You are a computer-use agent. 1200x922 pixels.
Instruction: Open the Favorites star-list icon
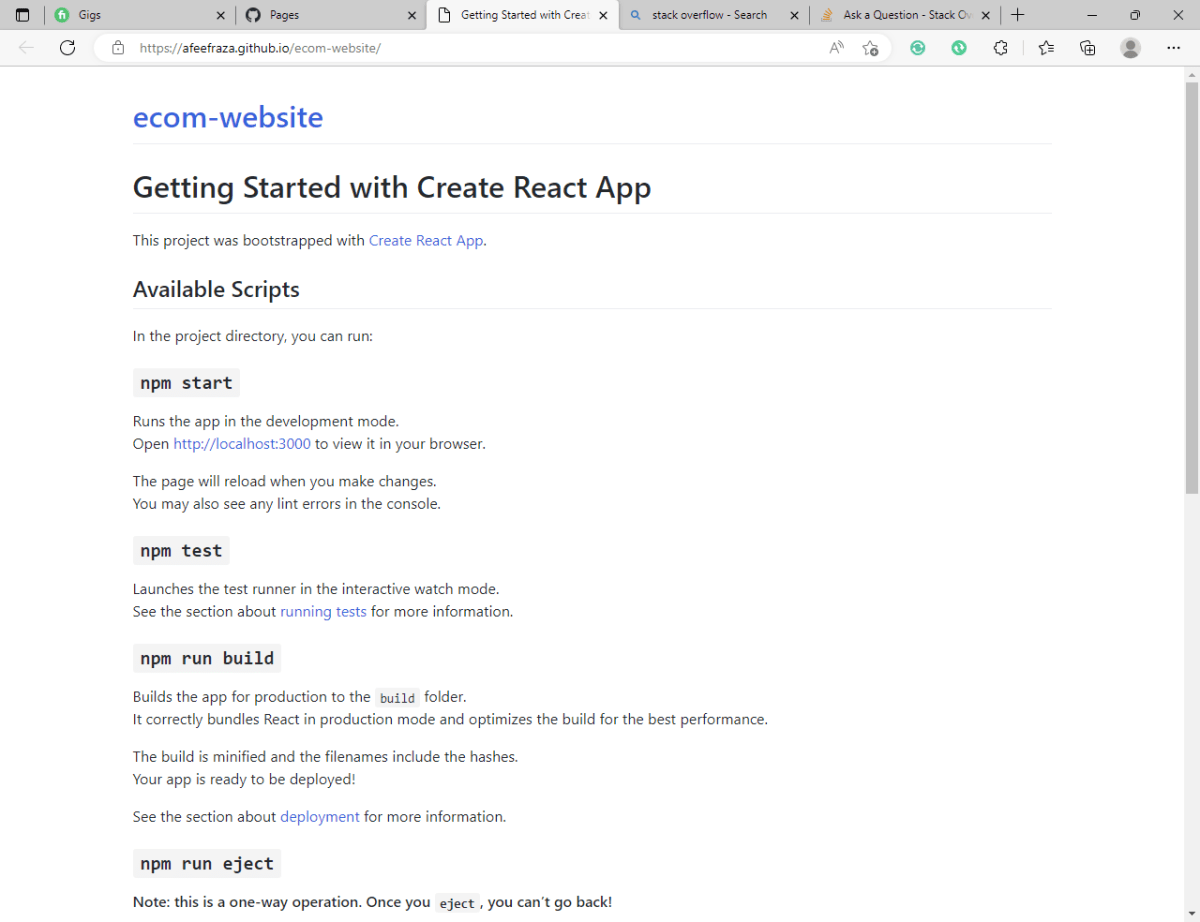coord(1045,47)
